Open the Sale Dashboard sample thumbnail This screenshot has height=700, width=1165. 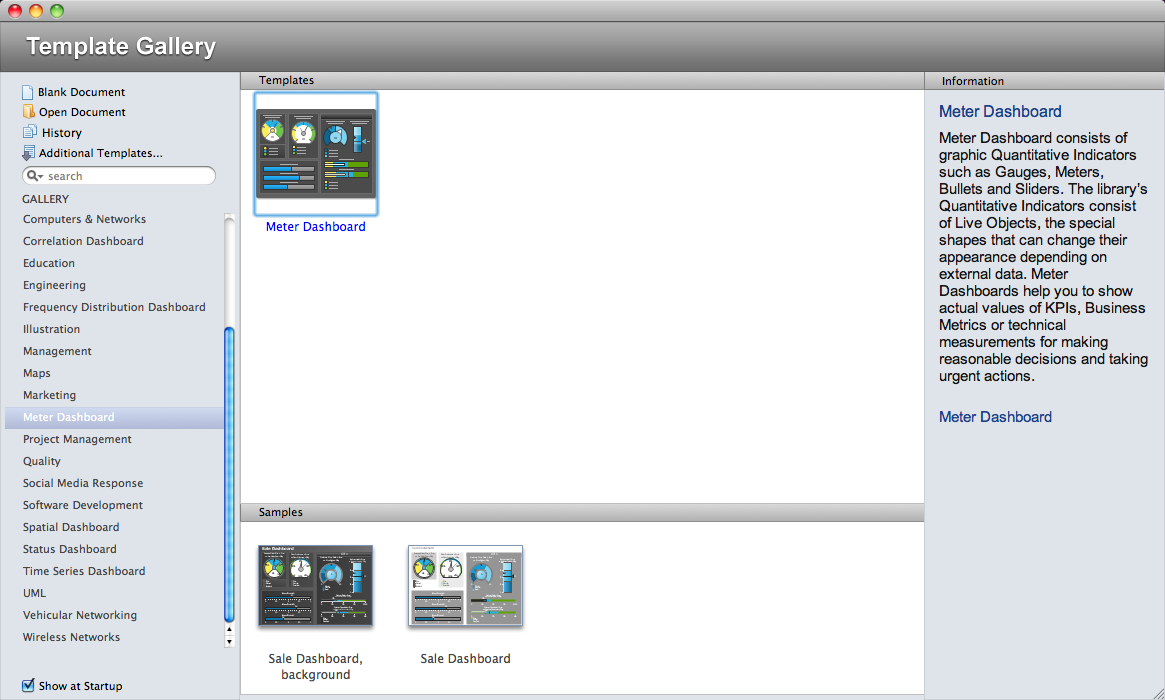click(465, 586)
